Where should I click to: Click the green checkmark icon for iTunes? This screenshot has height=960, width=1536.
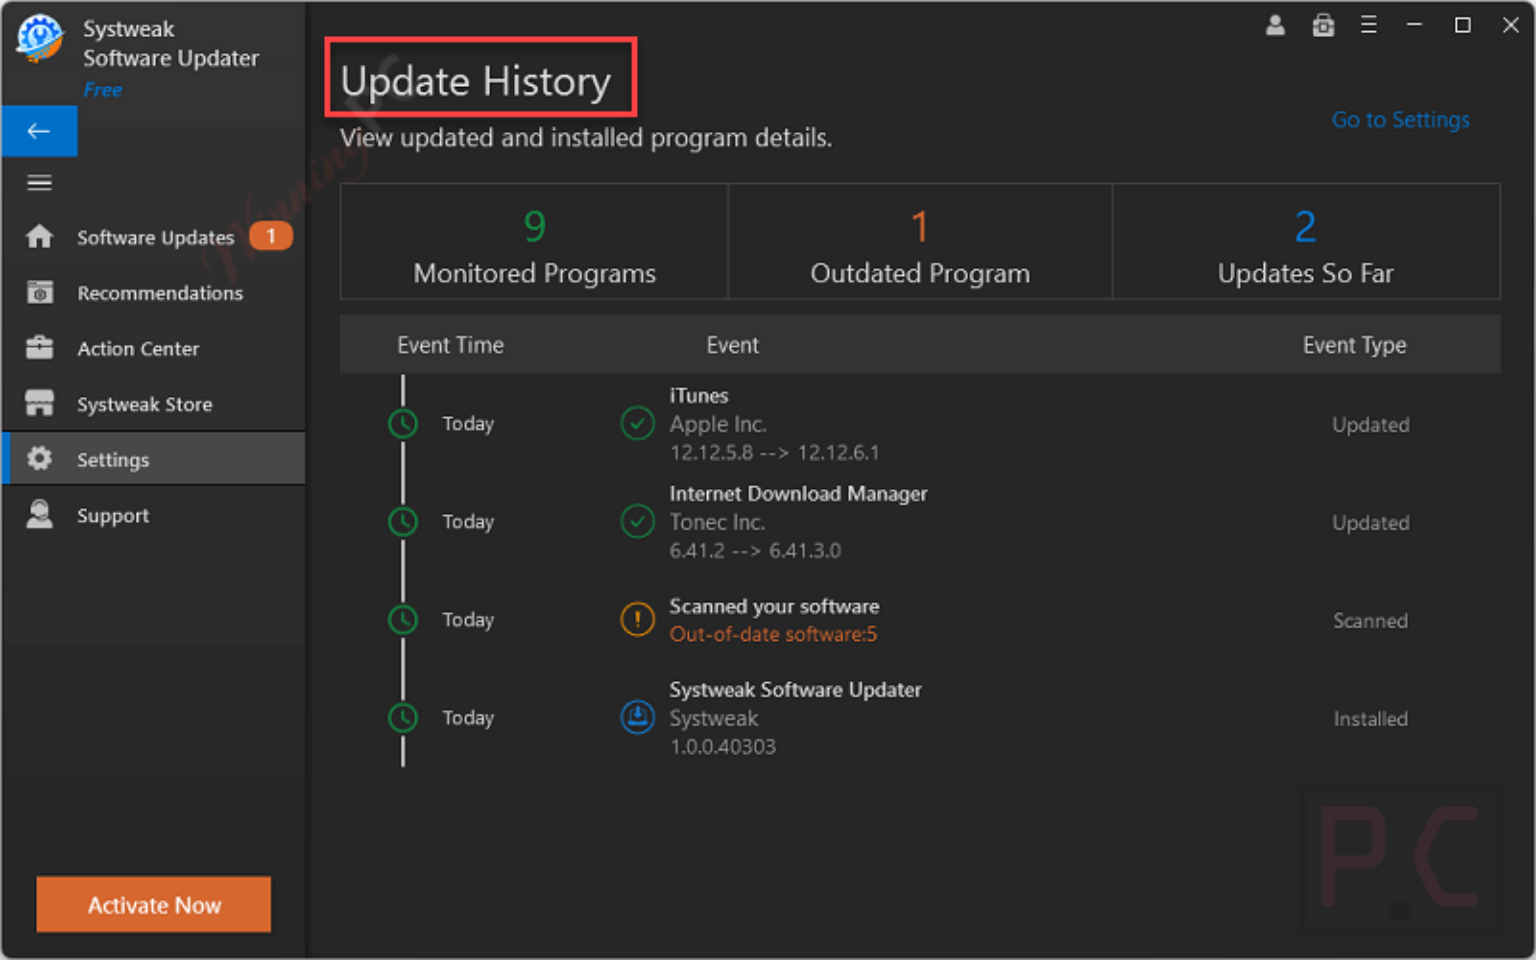[x=637, y=423]
